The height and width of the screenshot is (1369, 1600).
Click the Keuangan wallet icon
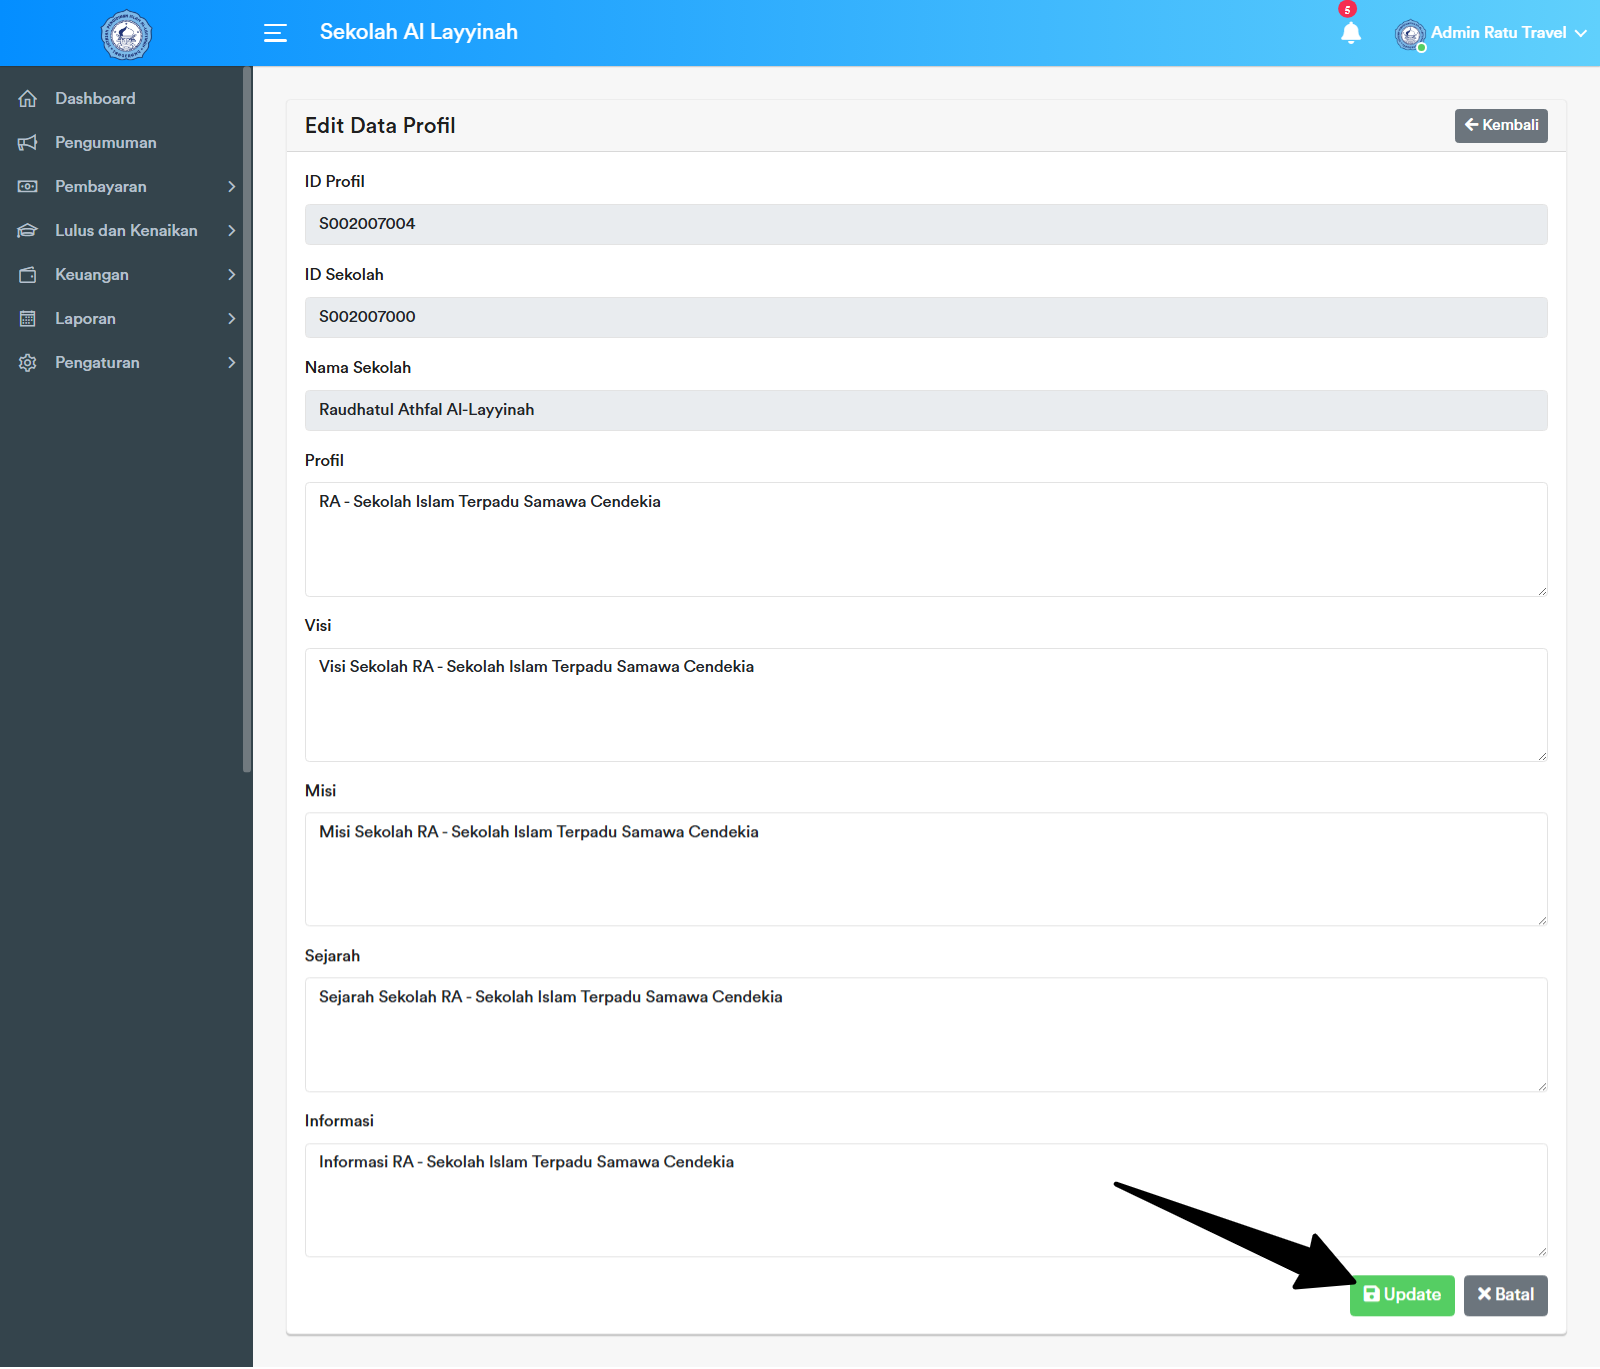[x=28, y=274]
